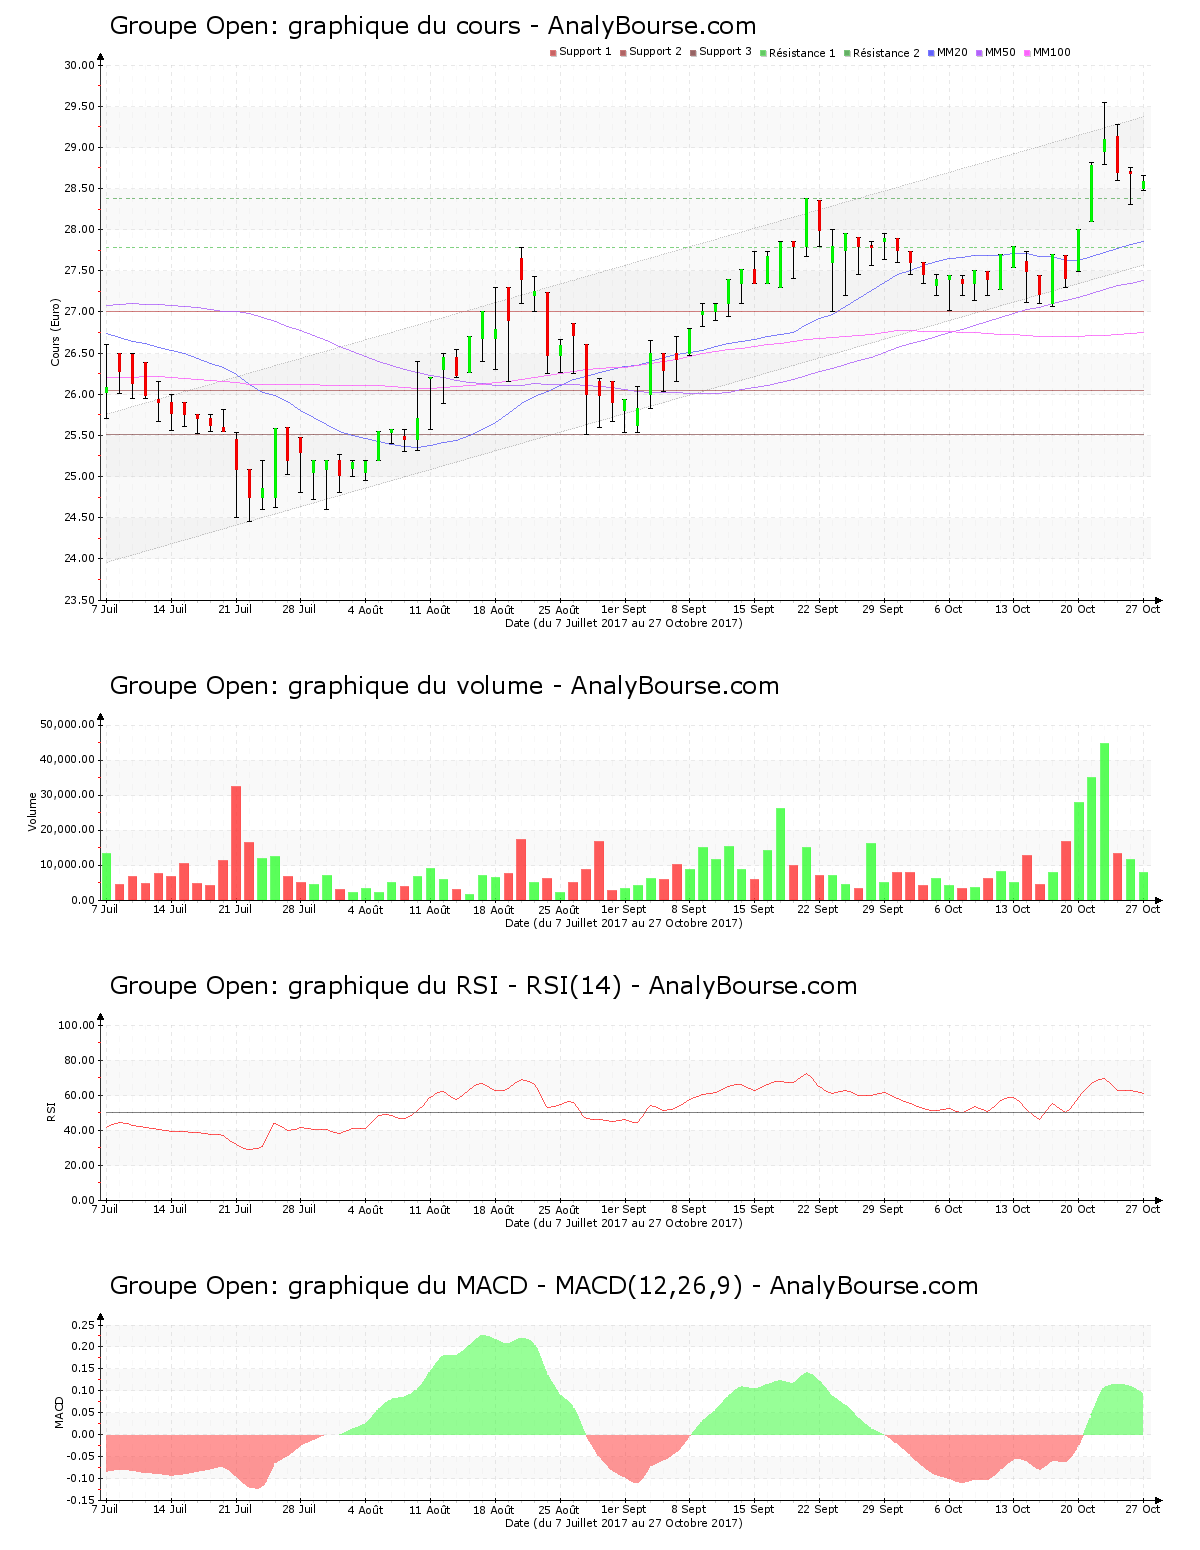Select the Support 1 legend entry
Screen dimensions: 1200x1550
pyautogui.click(x=580, y=52)
